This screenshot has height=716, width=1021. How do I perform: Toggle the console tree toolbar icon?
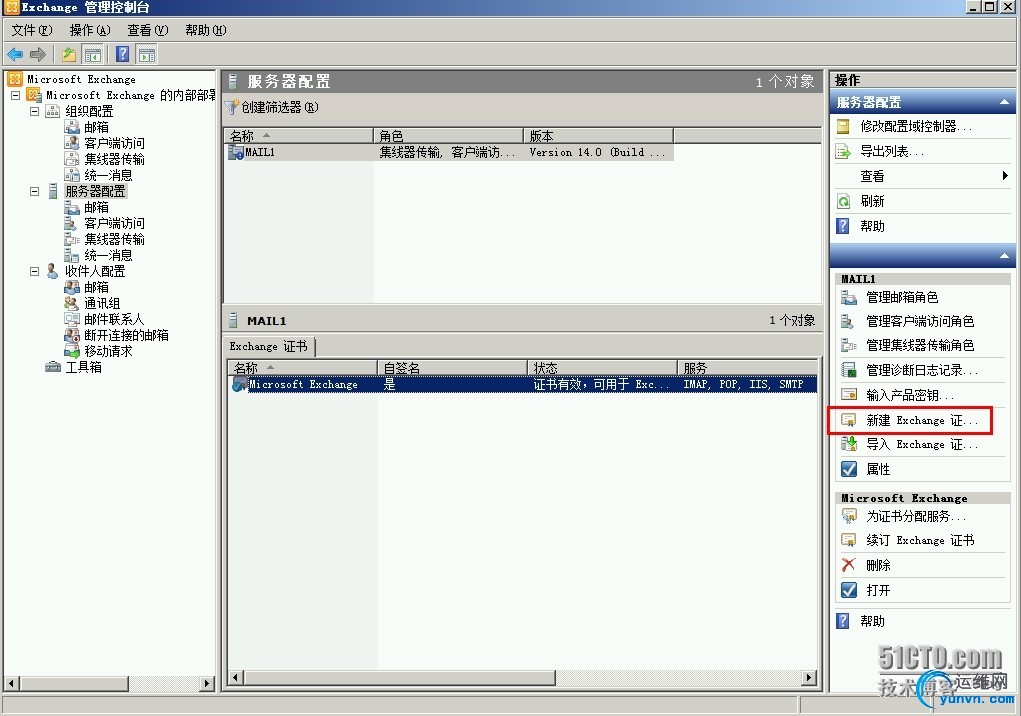(x=93, y=55)
